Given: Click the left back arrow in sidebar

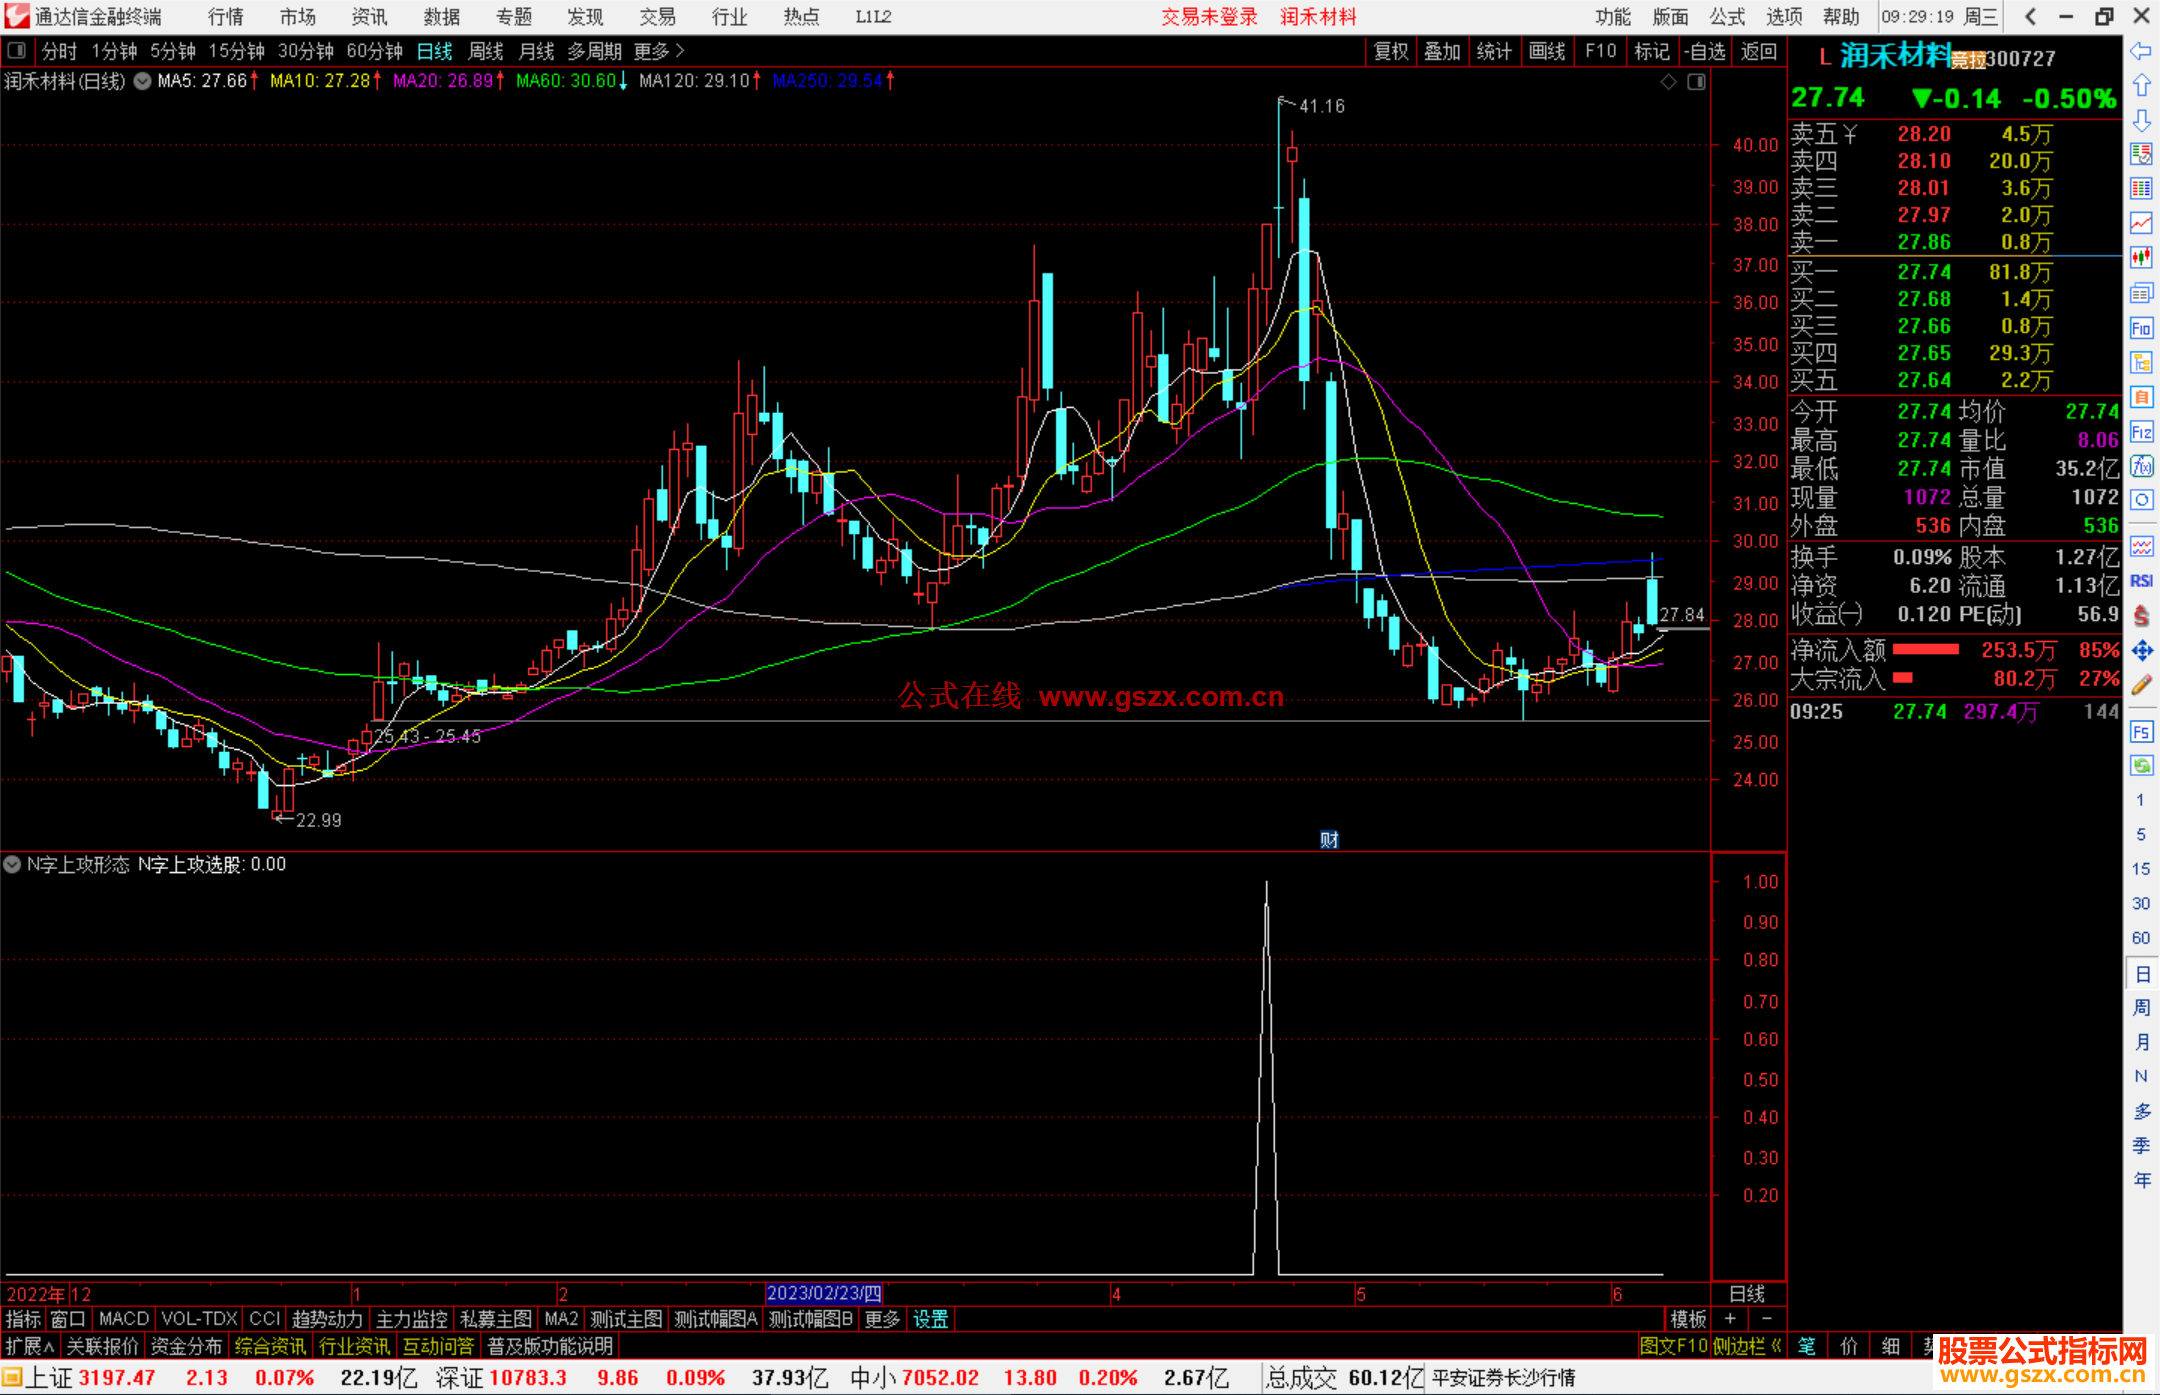Looking at the screenshot, I should 2141,51.
